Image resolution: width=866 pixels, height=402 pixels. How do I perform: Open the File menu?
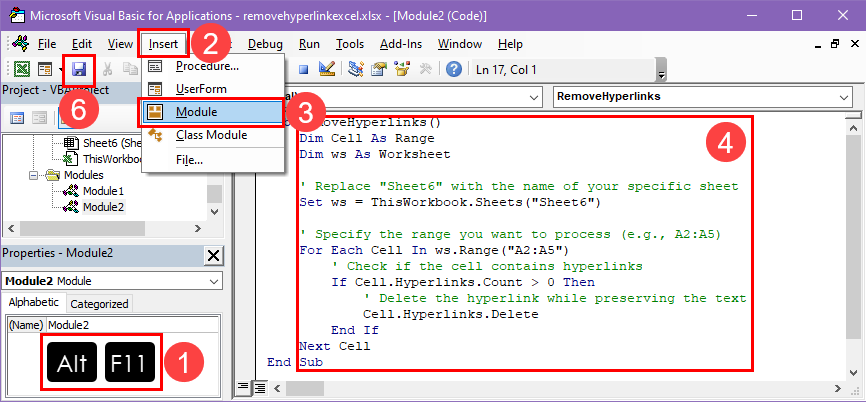[47, 44]
